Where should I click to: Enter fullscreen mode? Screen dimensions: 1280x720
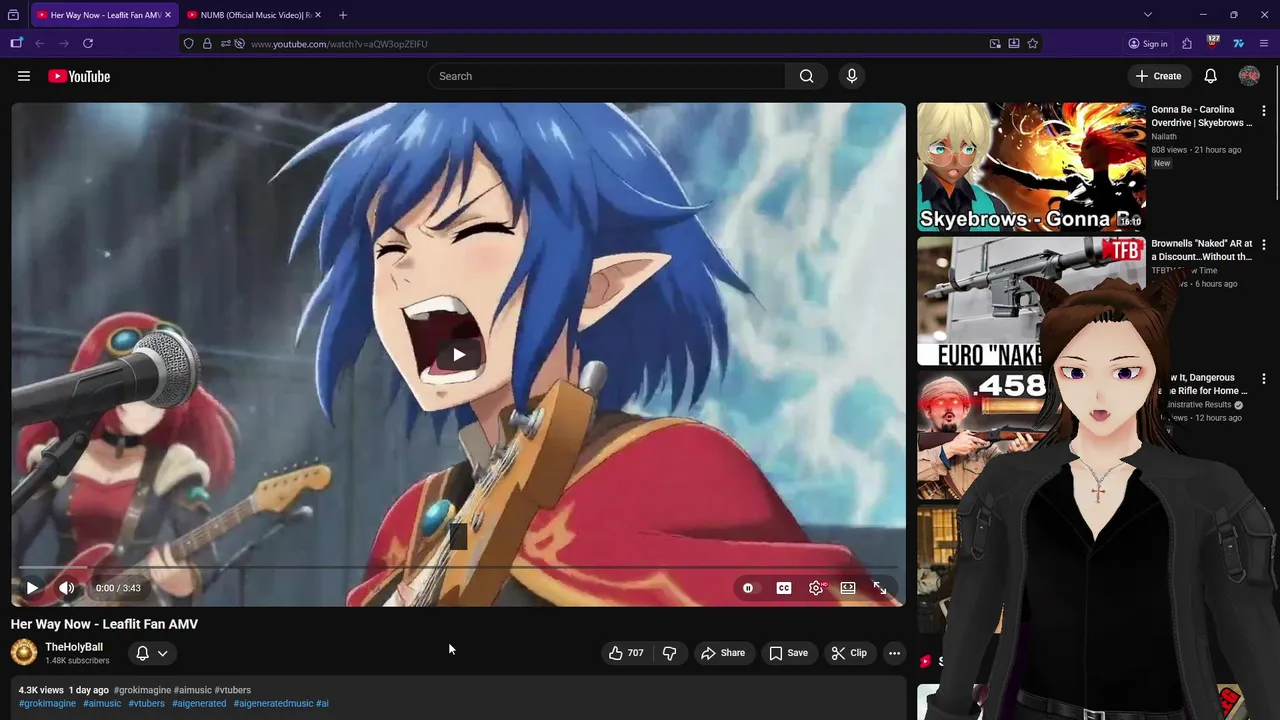click(x=880, y=588)
